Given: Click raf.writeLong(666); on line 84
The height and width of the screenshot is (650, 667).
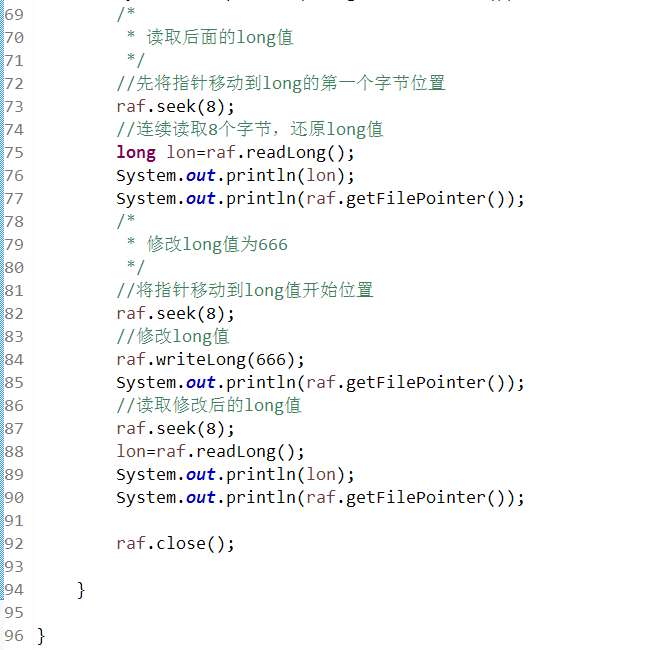Looking at the screenshot, I should 211,360.
